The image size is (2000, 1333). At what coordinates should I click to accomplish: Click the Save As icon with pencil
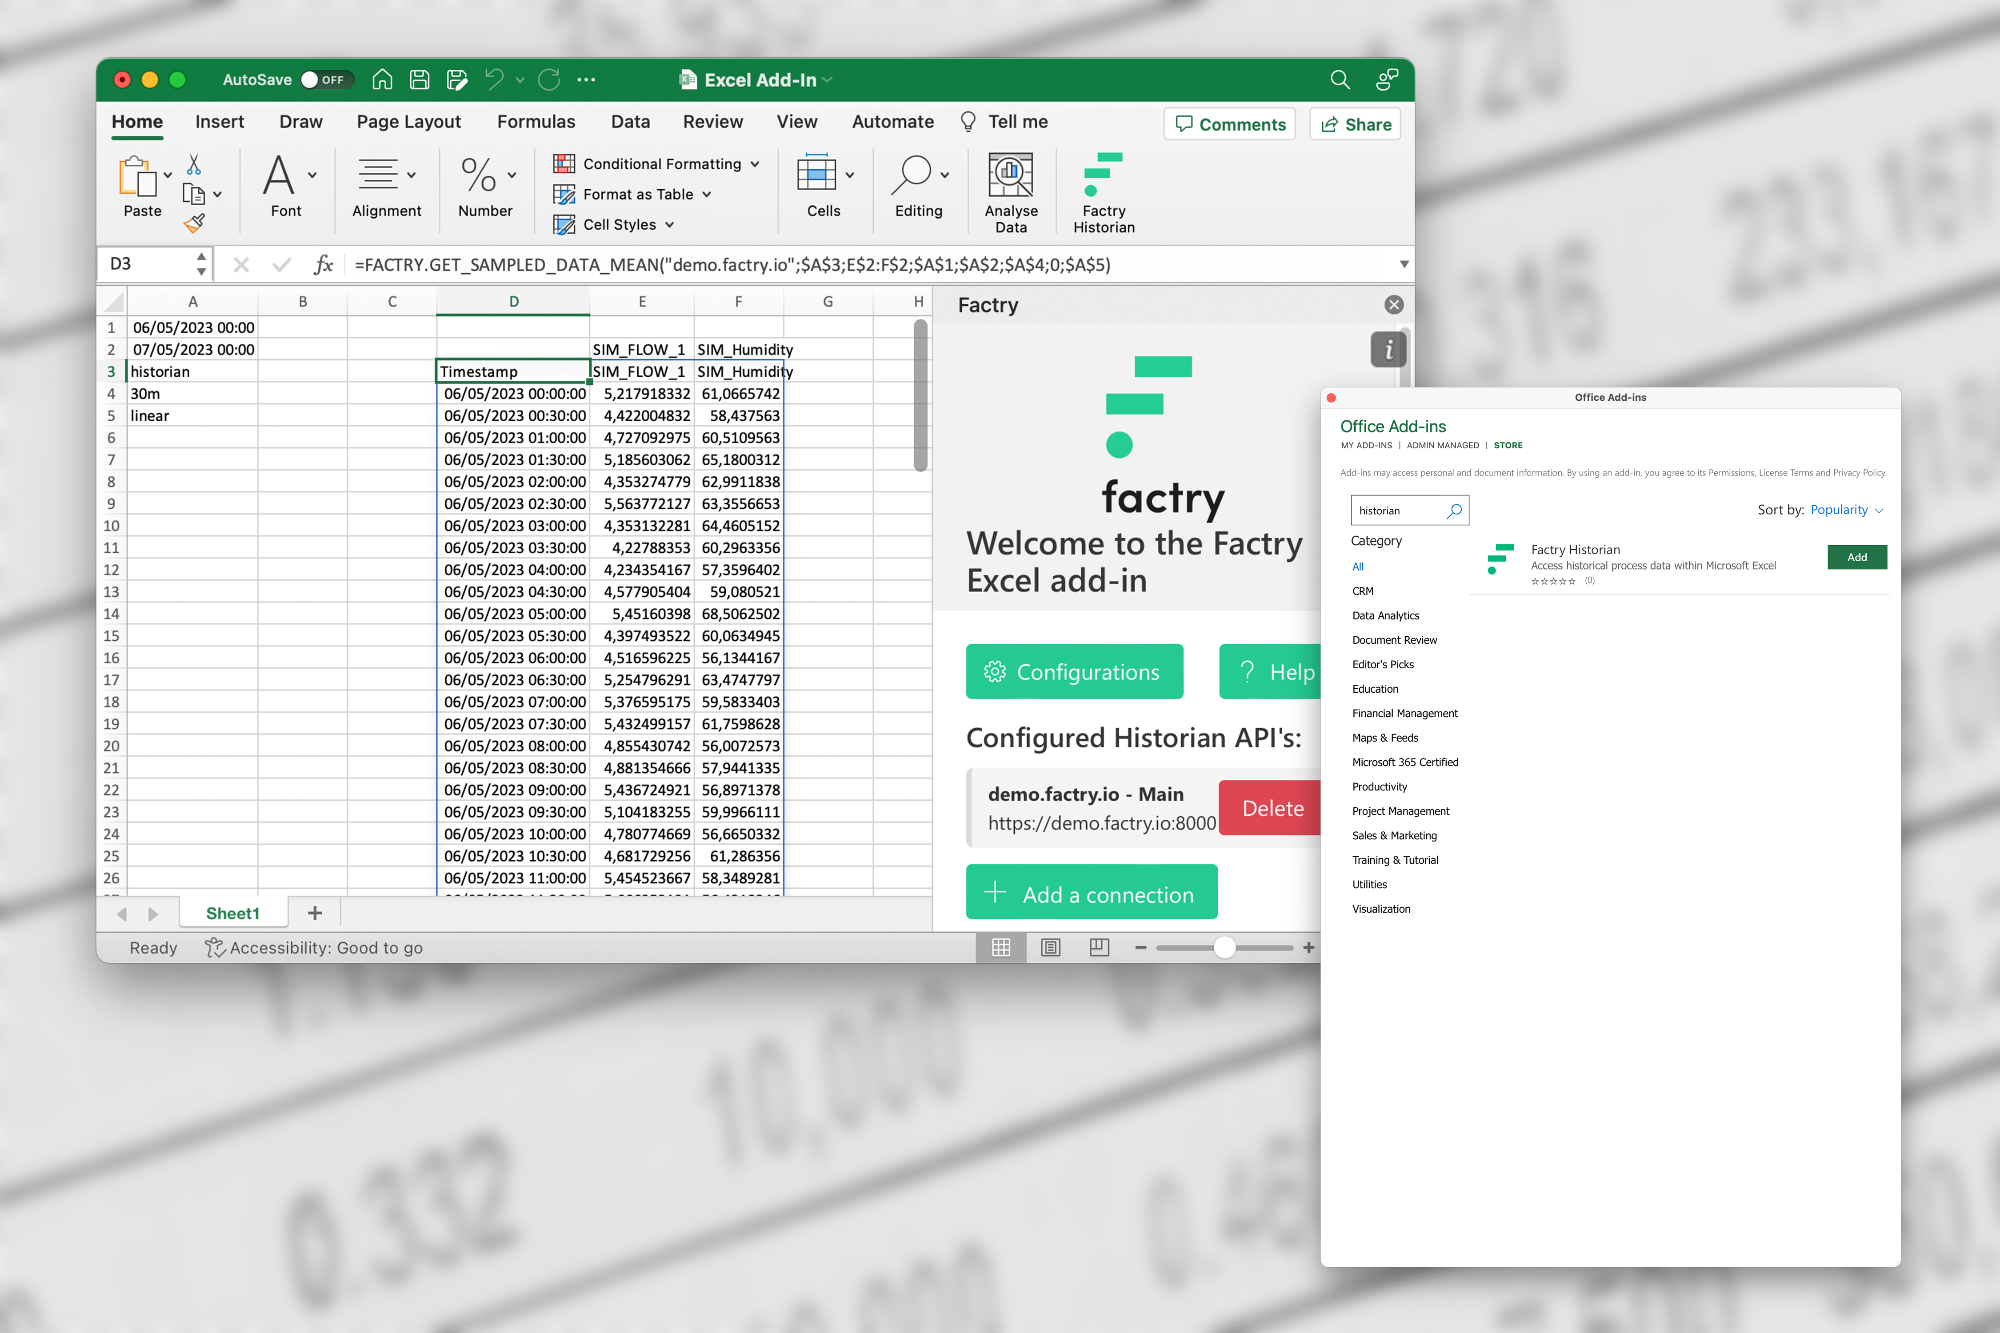(x=457, y=80)
